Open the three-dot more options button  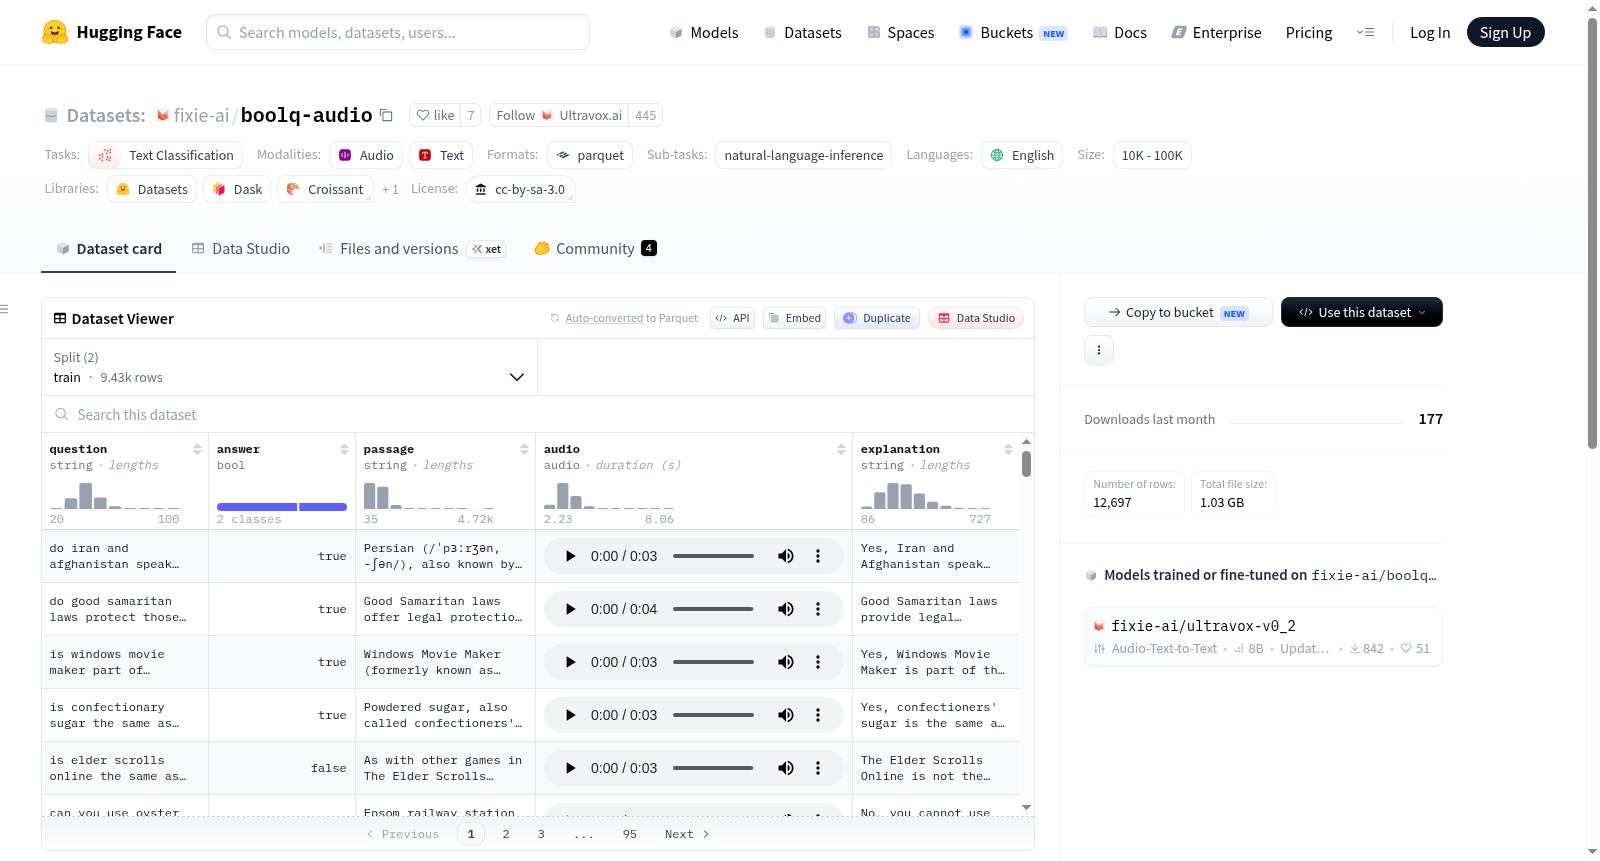(1099, 350)
